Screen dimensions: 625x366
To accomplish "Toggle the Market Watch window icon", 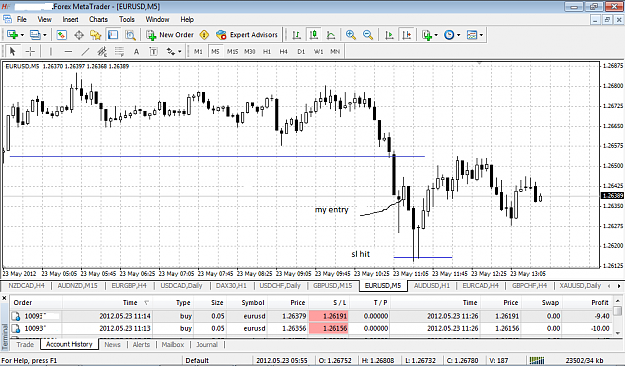I will tap(61, 35).
